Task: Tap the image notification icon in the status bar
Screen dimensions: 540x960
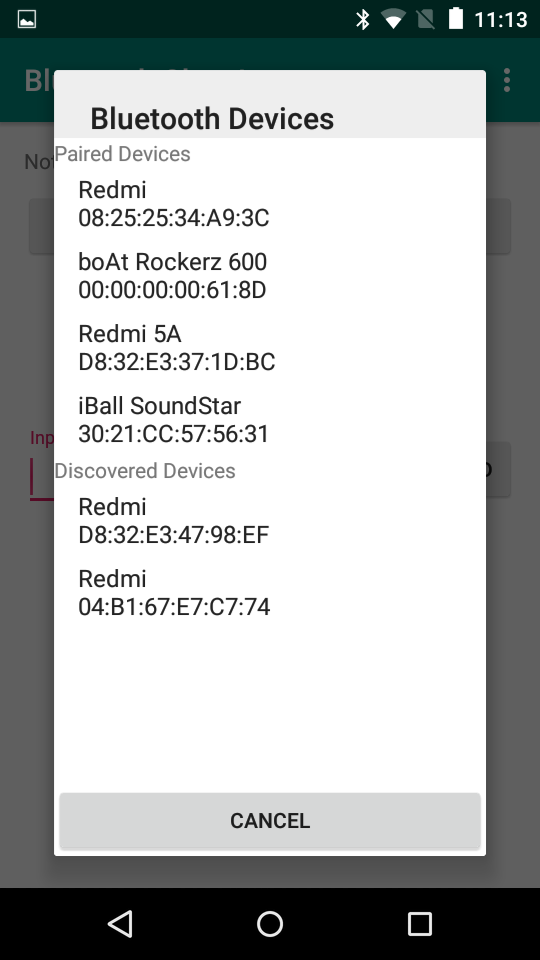Action: (x=27, y=19)
